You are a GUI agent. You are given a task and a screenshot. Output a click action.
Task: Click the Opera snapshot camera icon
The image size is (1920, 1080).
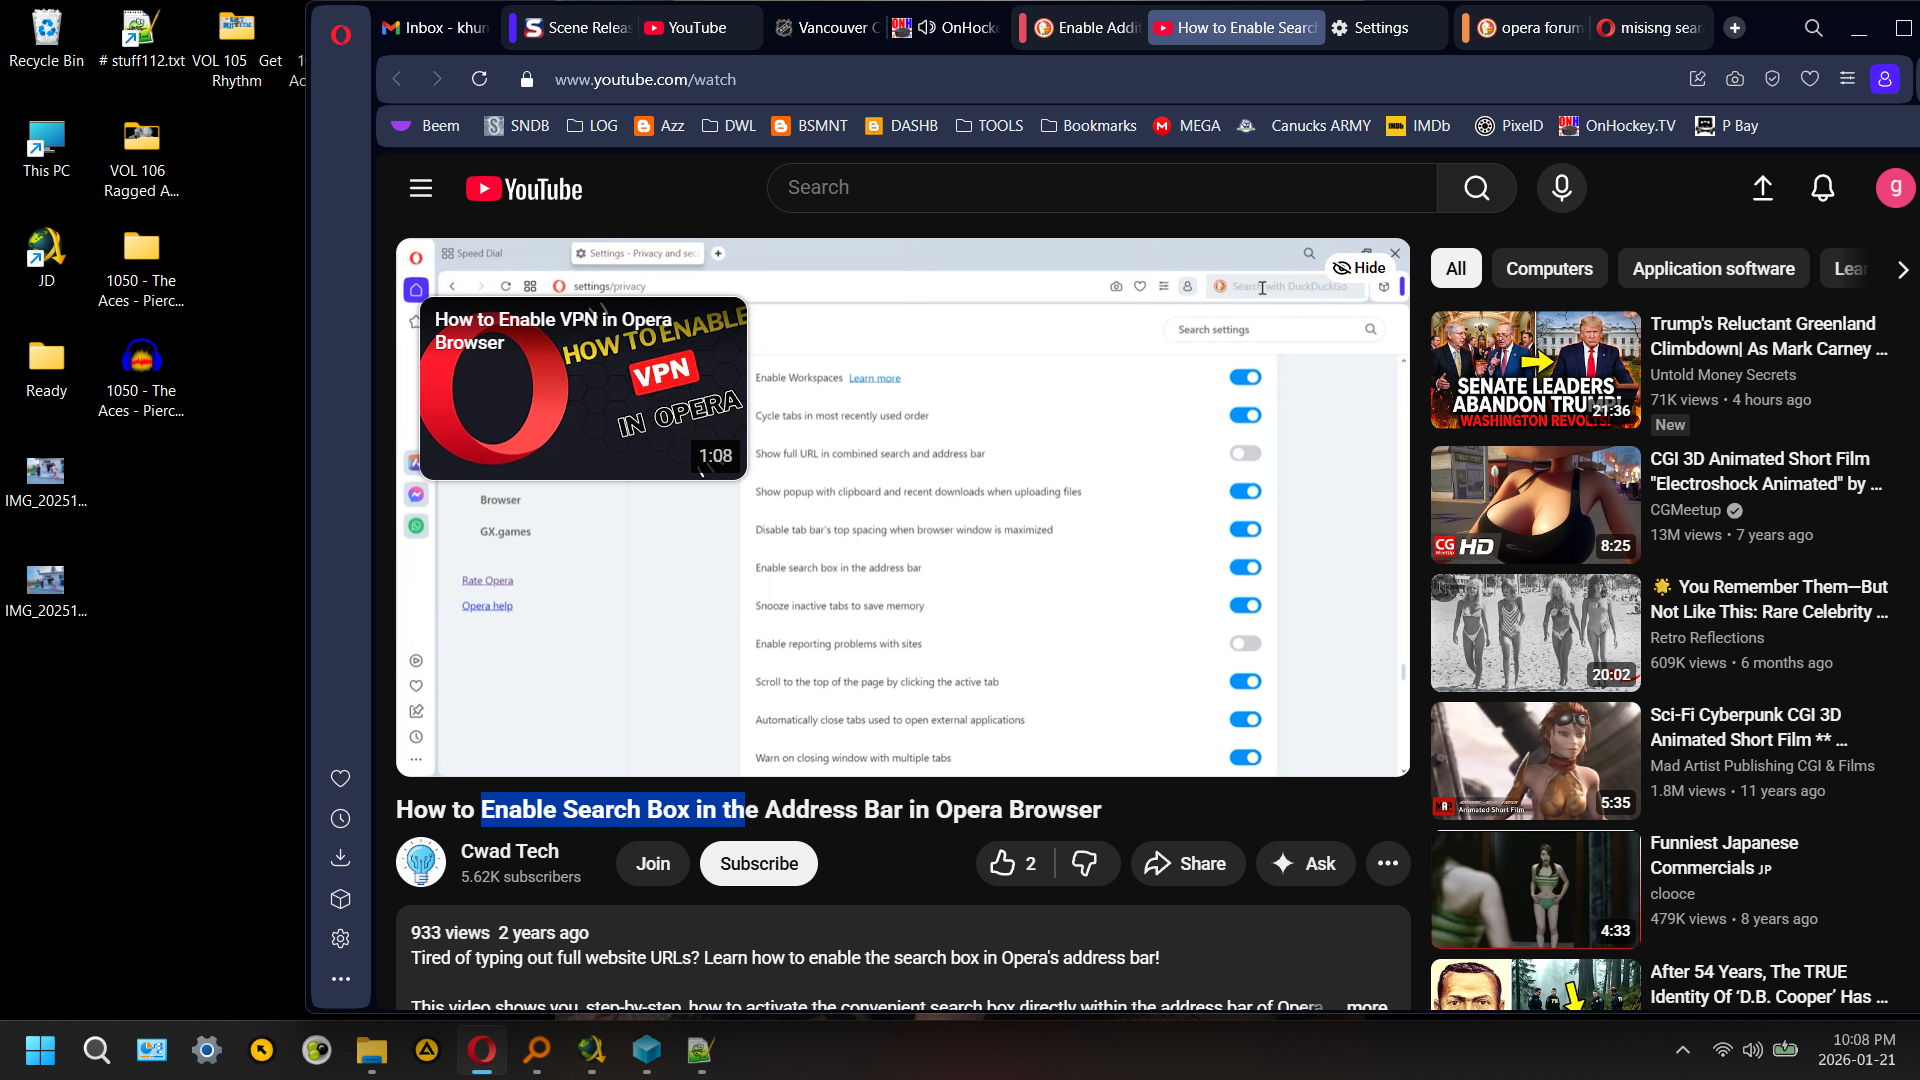click(1735, 79)
